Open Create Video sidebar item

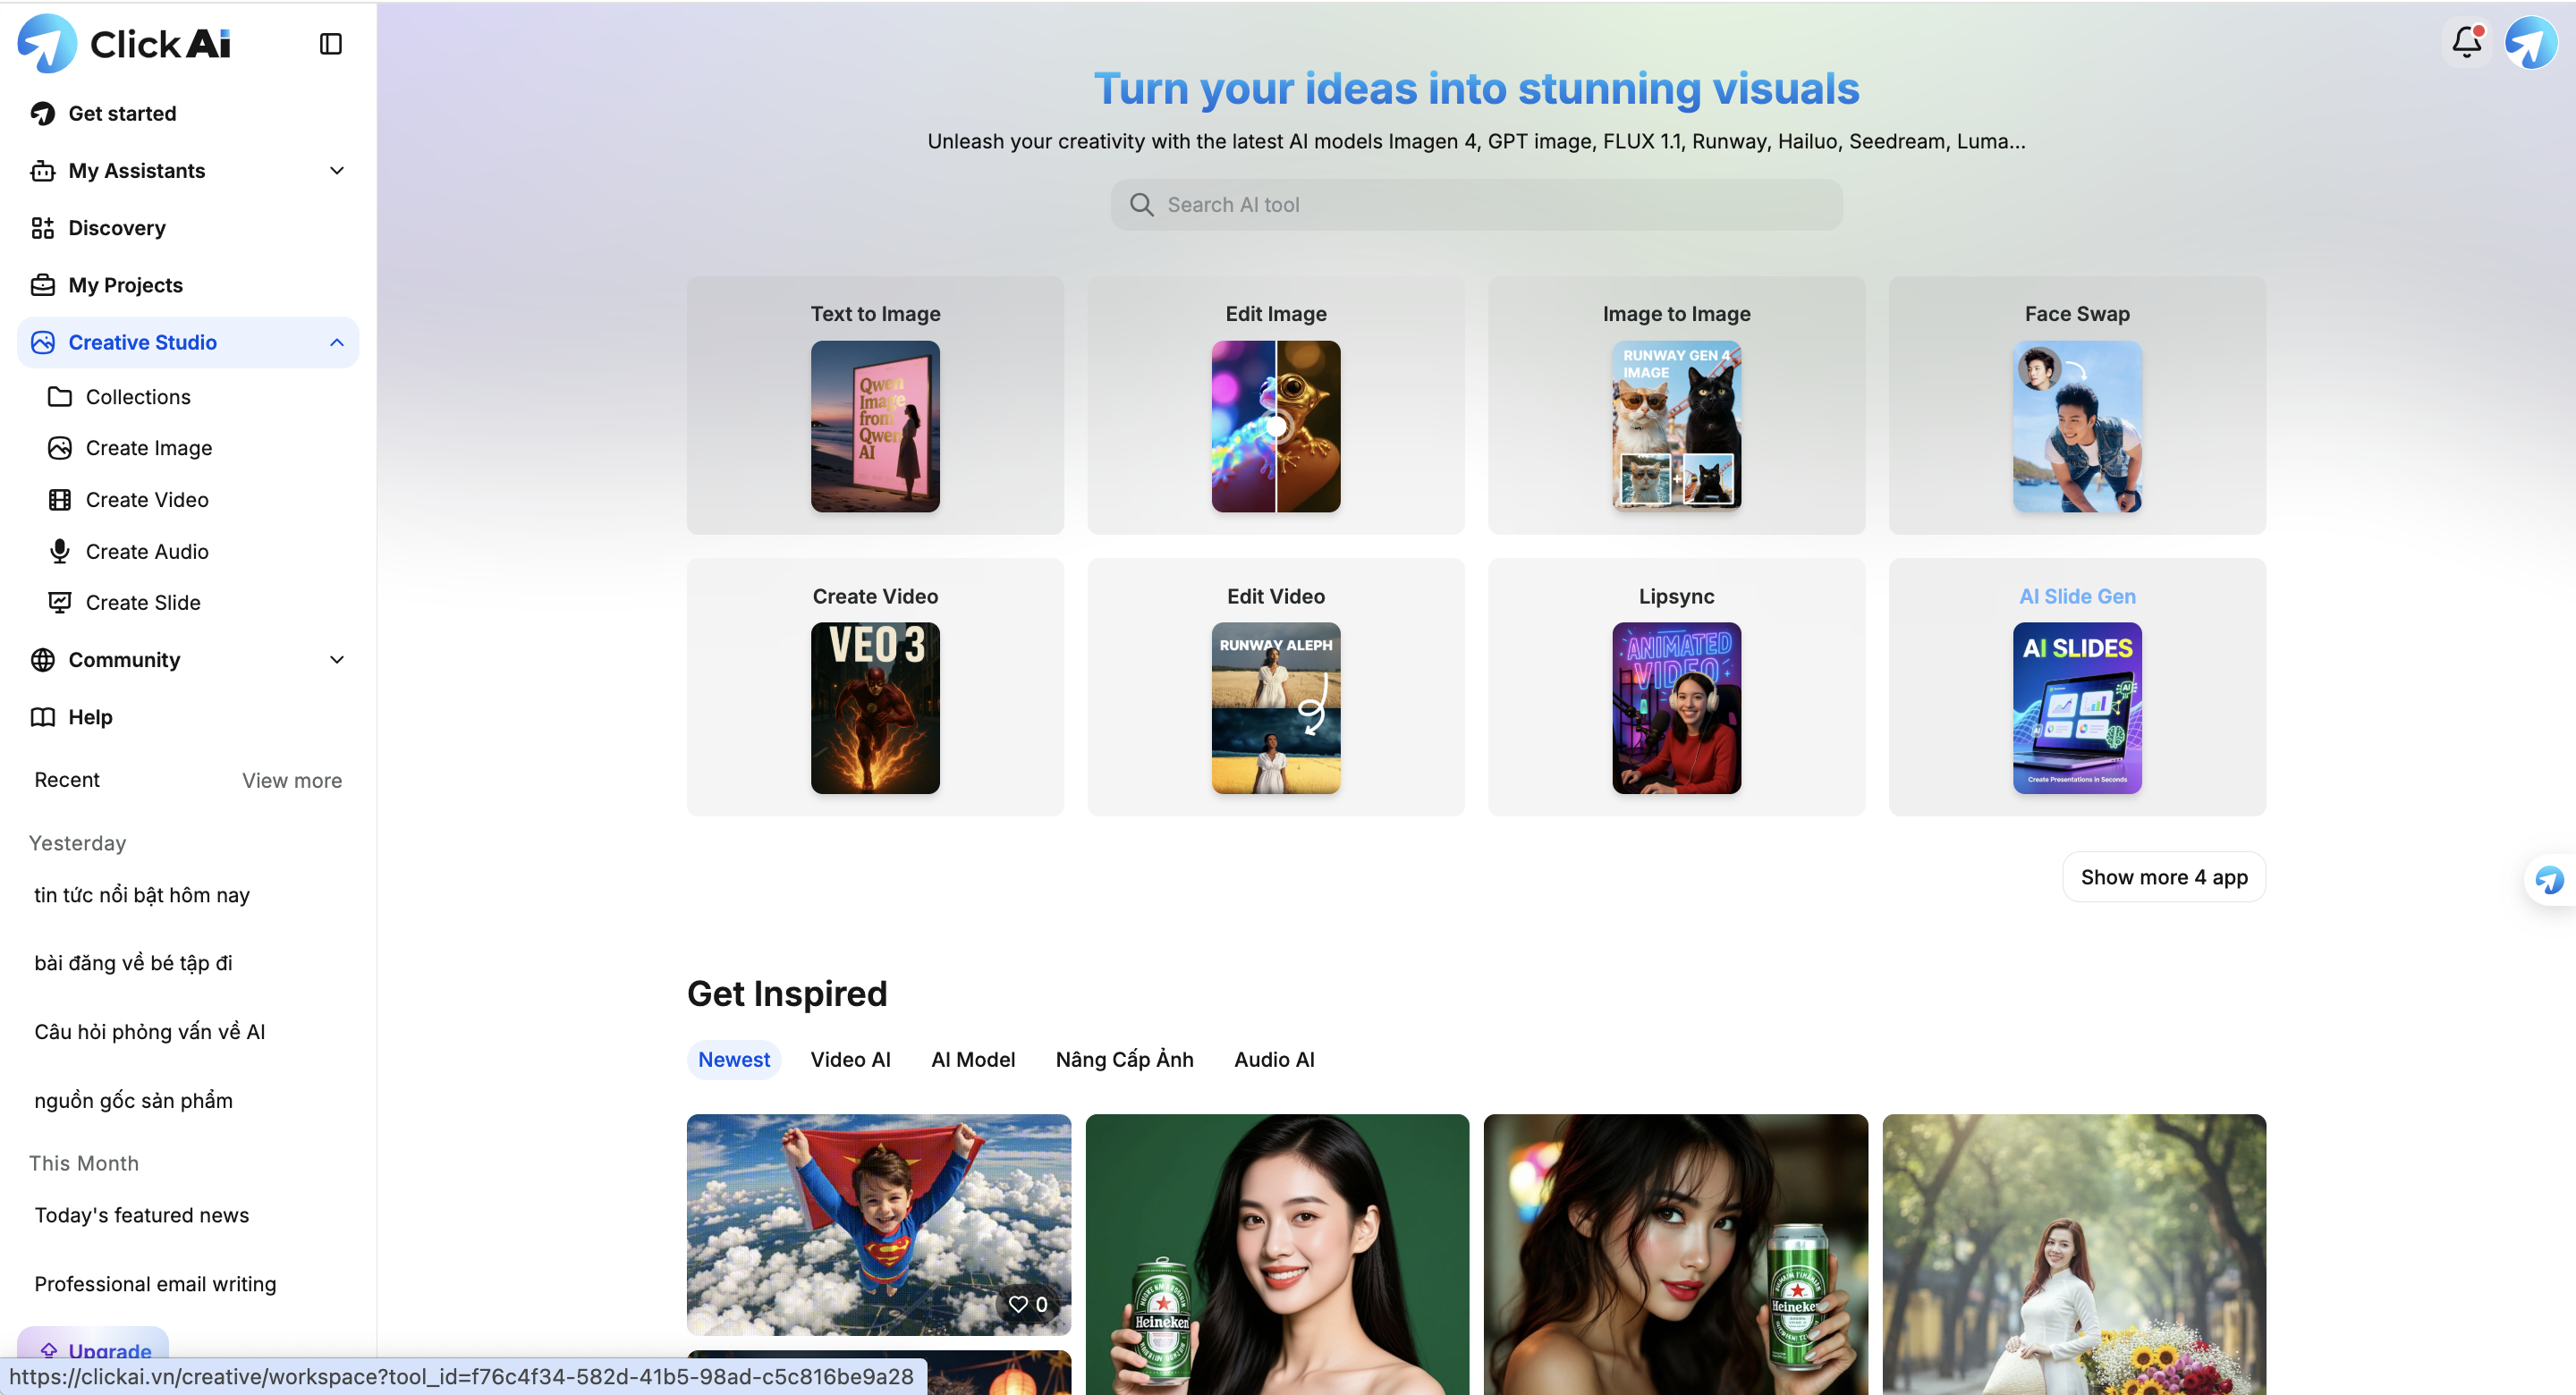pyautogui.click(x=146, y=500)
